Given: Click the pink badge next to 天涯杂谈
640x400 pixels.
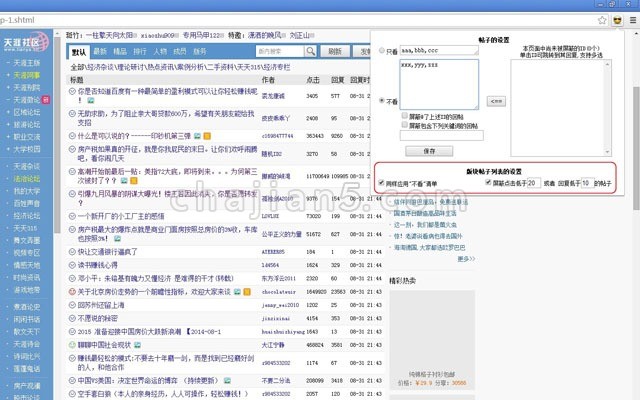Looking at the screenshot, I should pos(46,100).
